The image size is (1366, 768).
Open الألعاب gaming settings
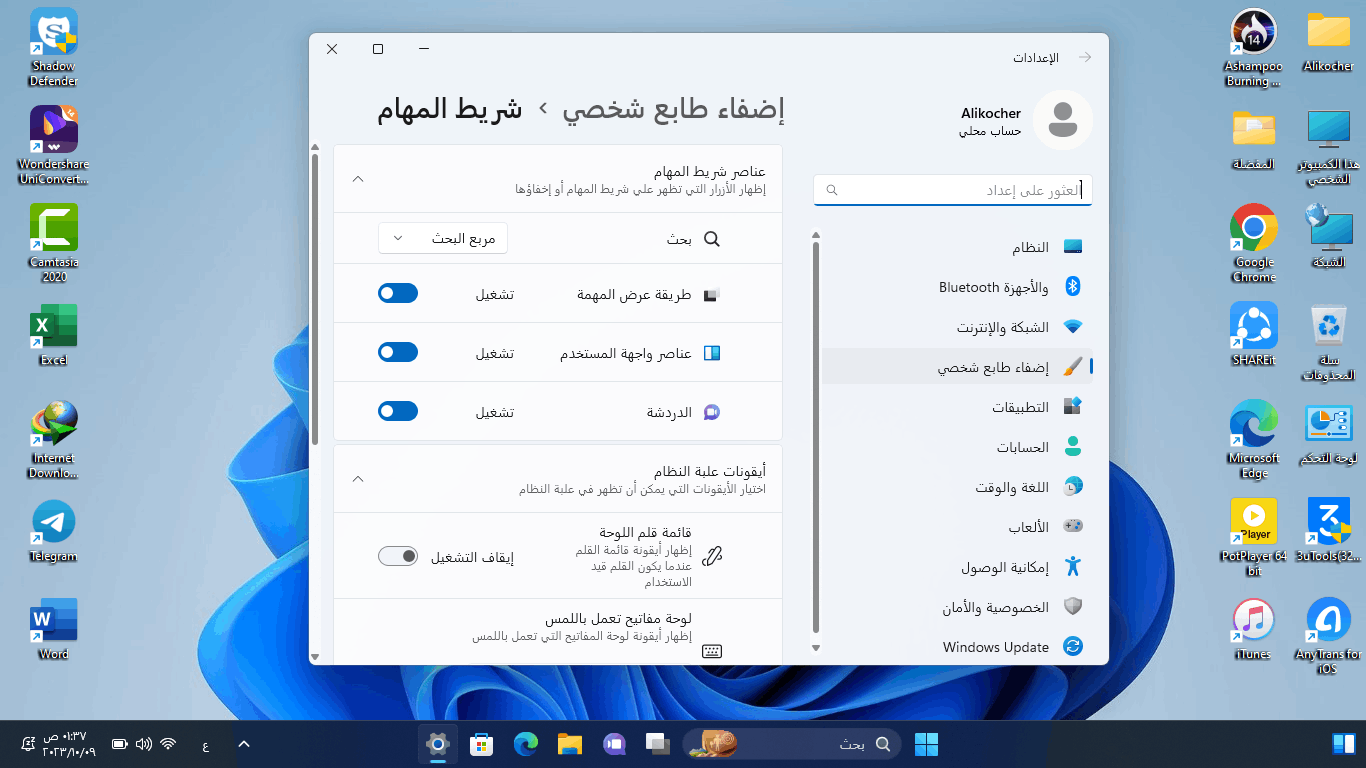pyautogui.click(x=957, y=527)
